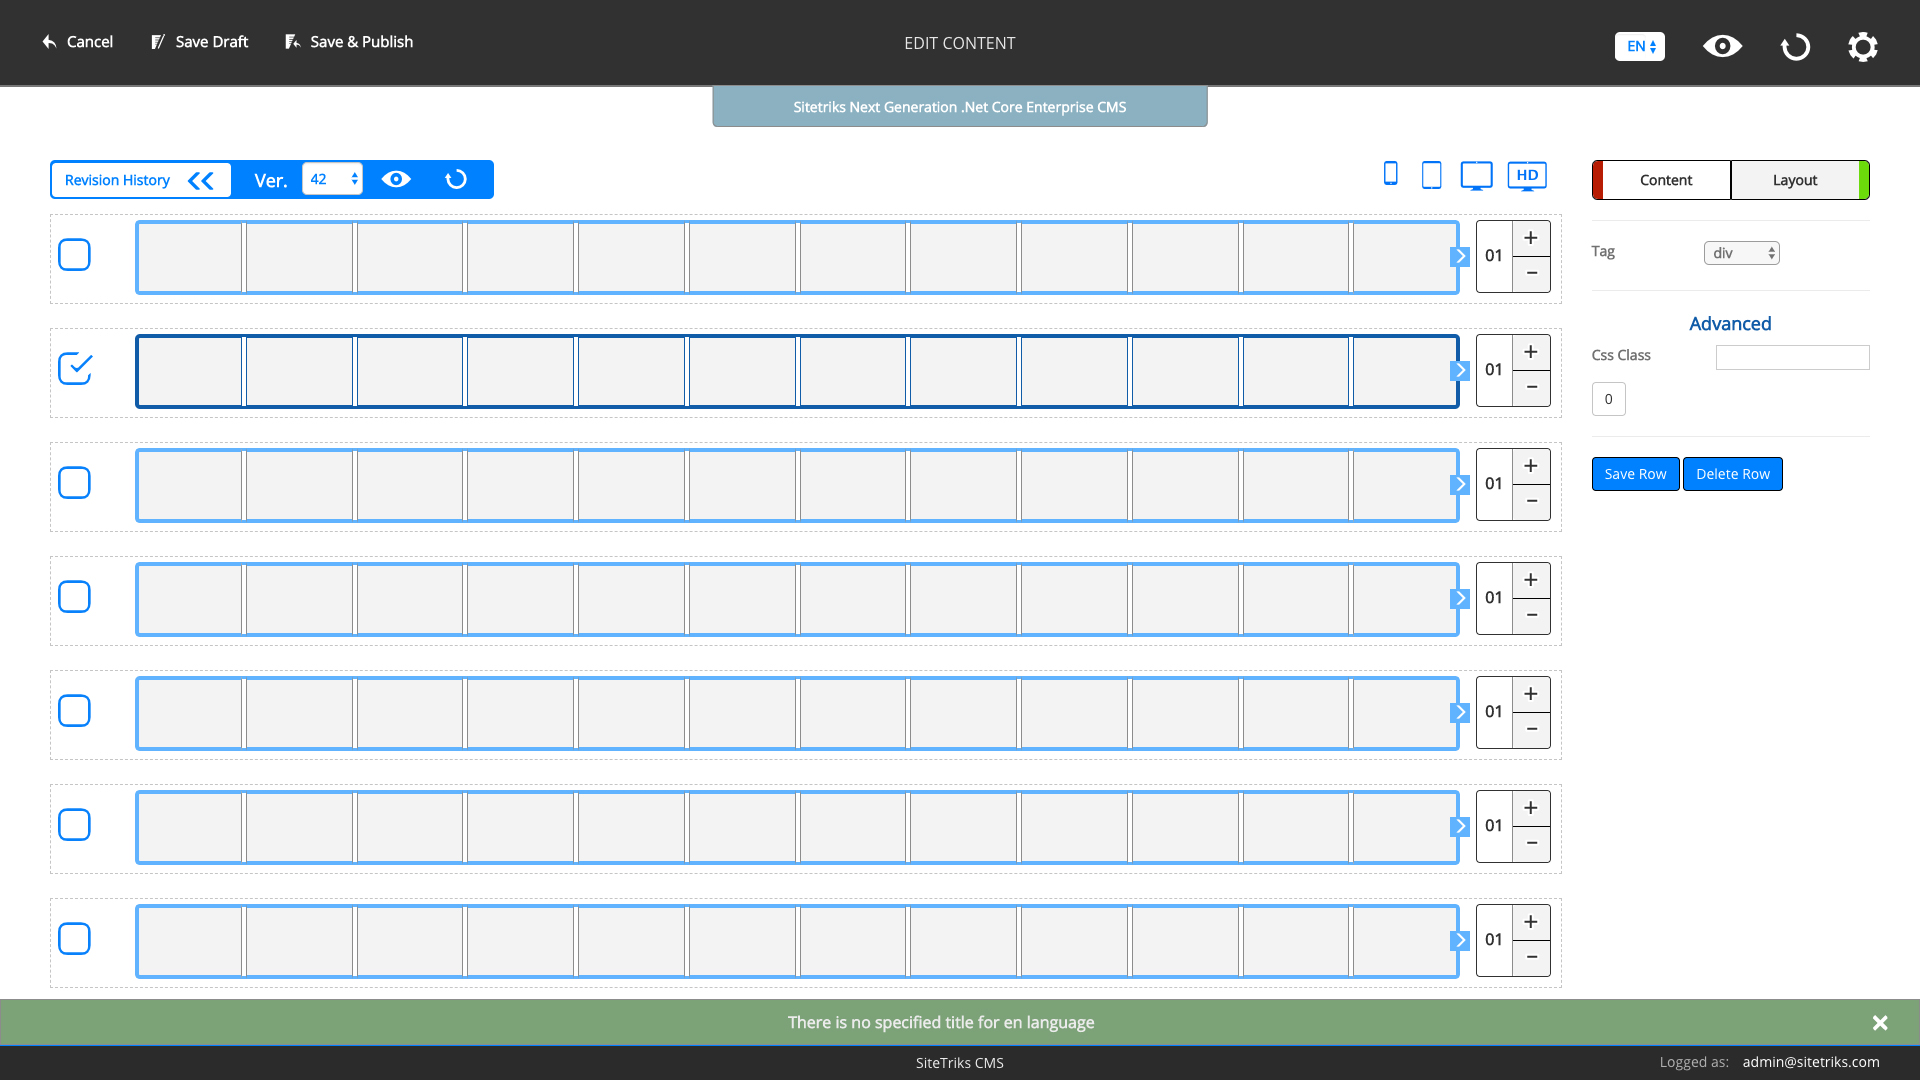Open the Tag div dropdown
Screen dimensions: 1920x1080
pyautogui.click(x=1741, y=253)
